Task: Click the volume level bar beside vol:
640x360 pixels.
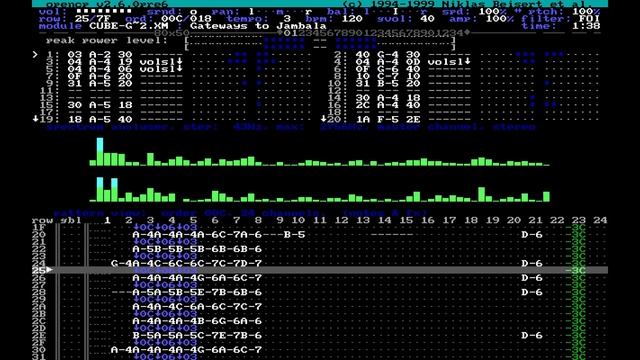Action: coord(104,11)
